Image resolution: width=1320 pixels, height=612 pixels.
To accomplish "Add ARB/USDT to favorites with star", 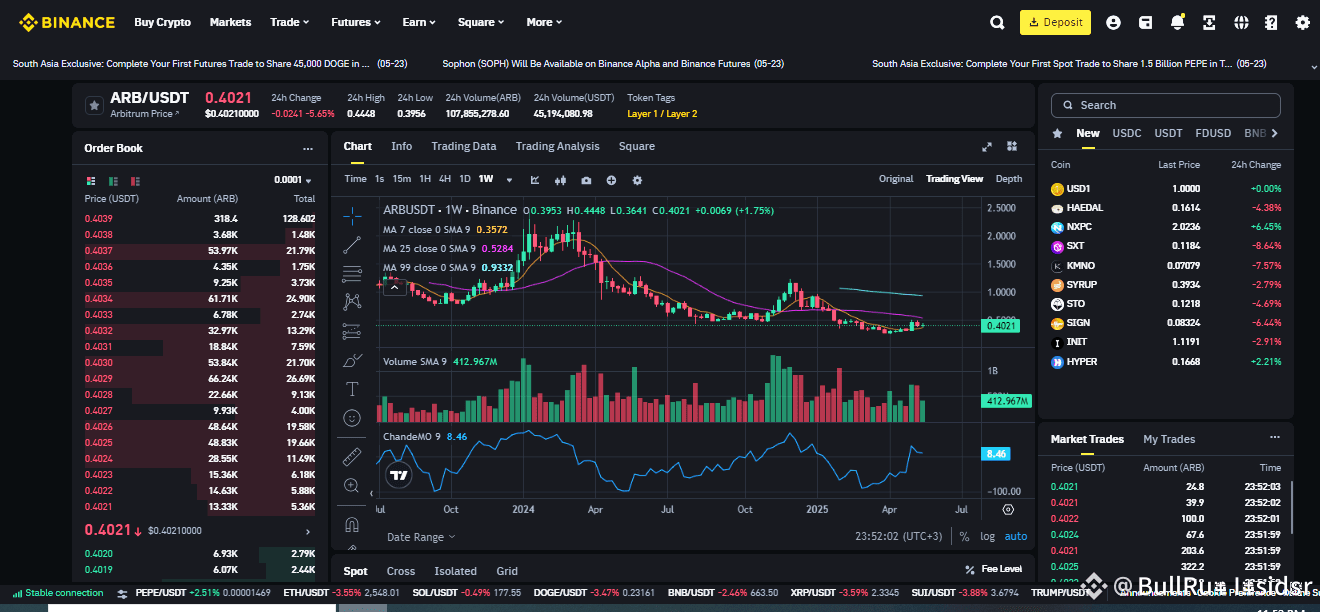I will click(x=93, y=105).
